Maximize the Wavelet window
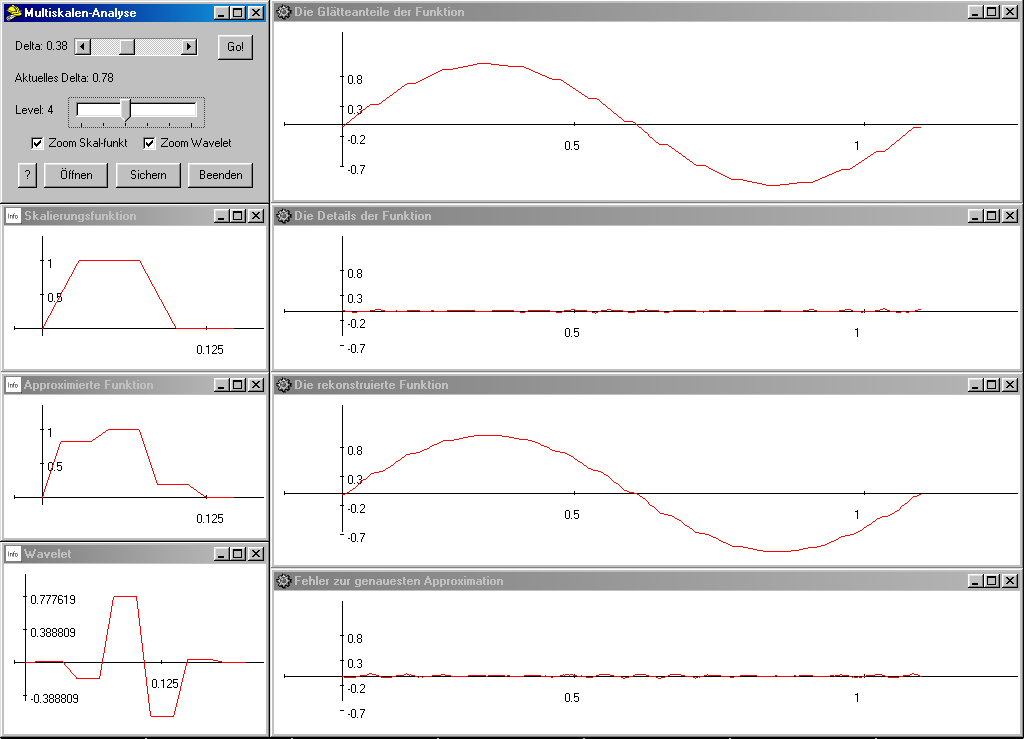1024x739 pixels. coord(238,554)
